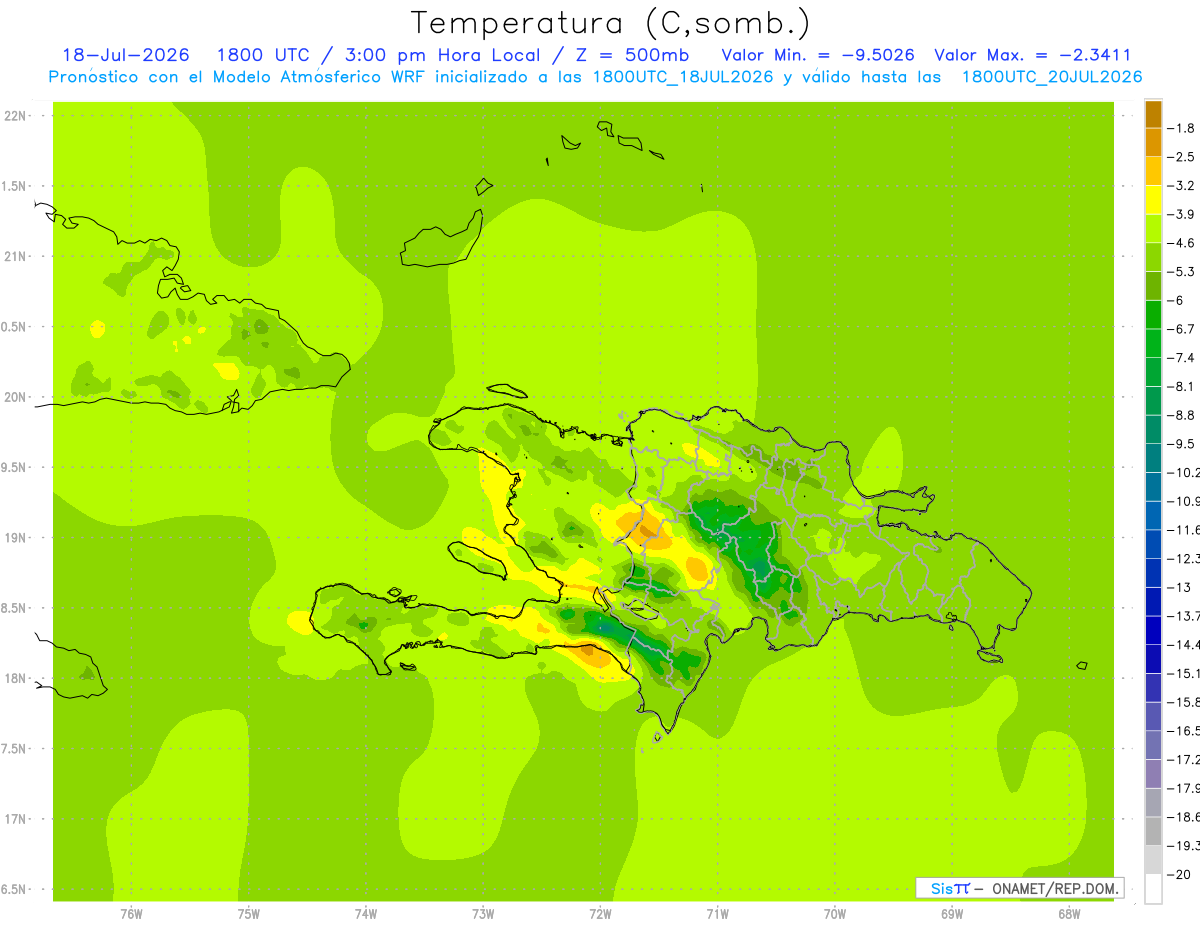
Task: Pick the green colorbar segment between -6 and -6.7
Action: pyautogui.click(x=1153, y=314)
